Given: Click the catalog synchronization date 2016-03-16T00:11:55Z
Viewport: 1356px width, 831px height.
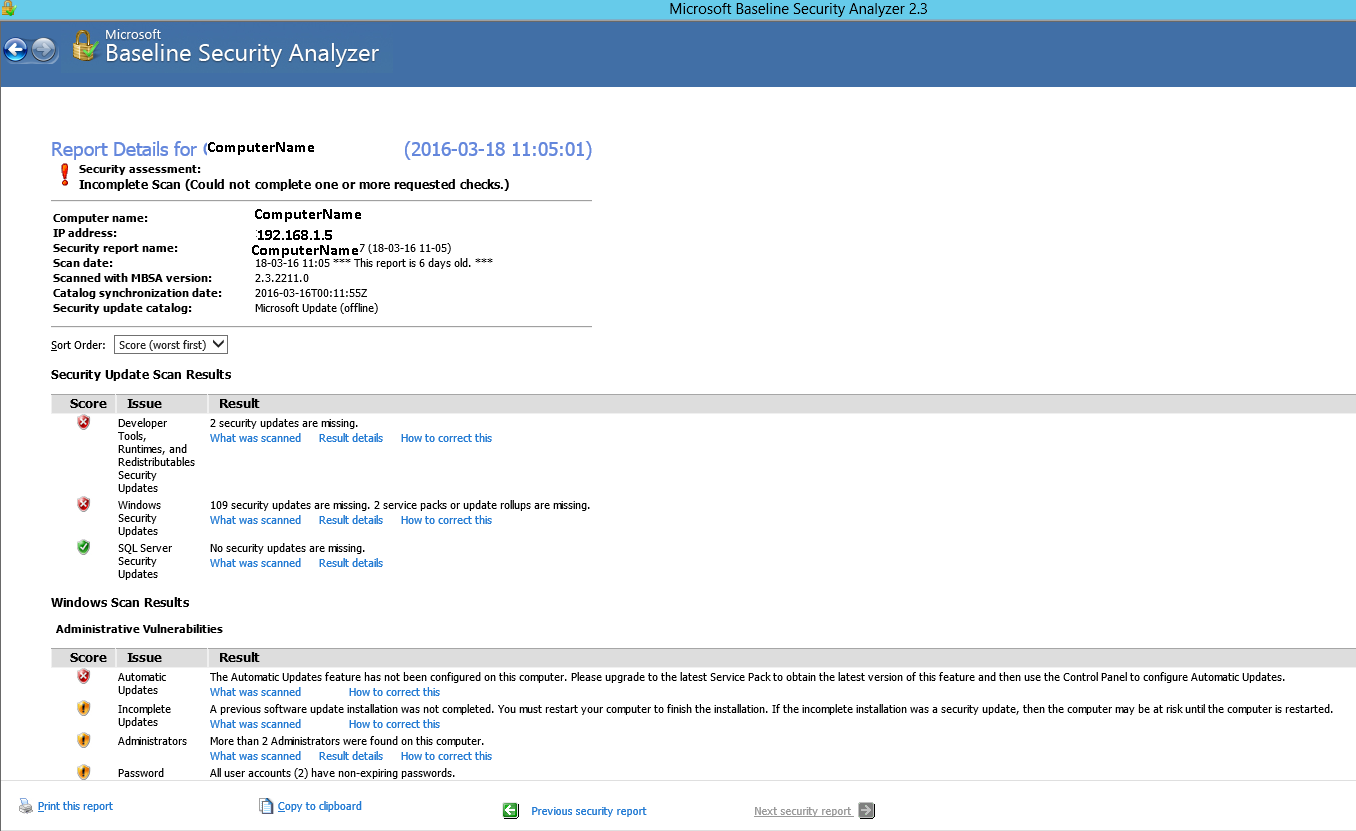Looking at the screenshot, I should tap(311, 293).
